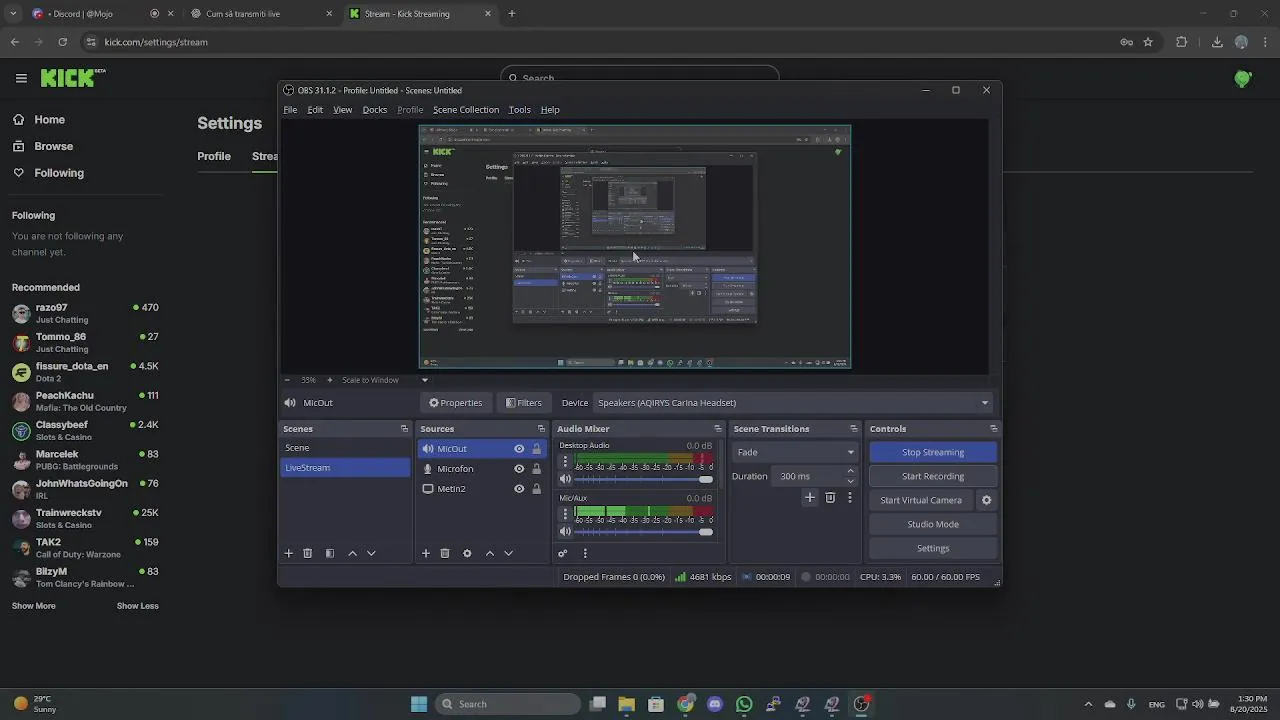
Task: Add a scene transition with plus icon
Action: click(810, 497)
